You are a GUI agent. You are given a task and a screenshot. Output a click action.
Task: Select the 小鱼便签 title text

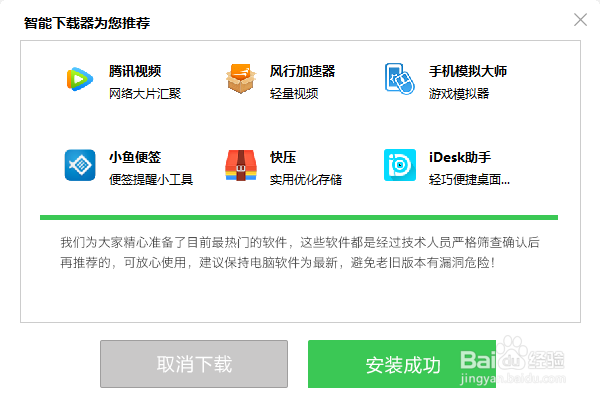click(x=135, y=157)
